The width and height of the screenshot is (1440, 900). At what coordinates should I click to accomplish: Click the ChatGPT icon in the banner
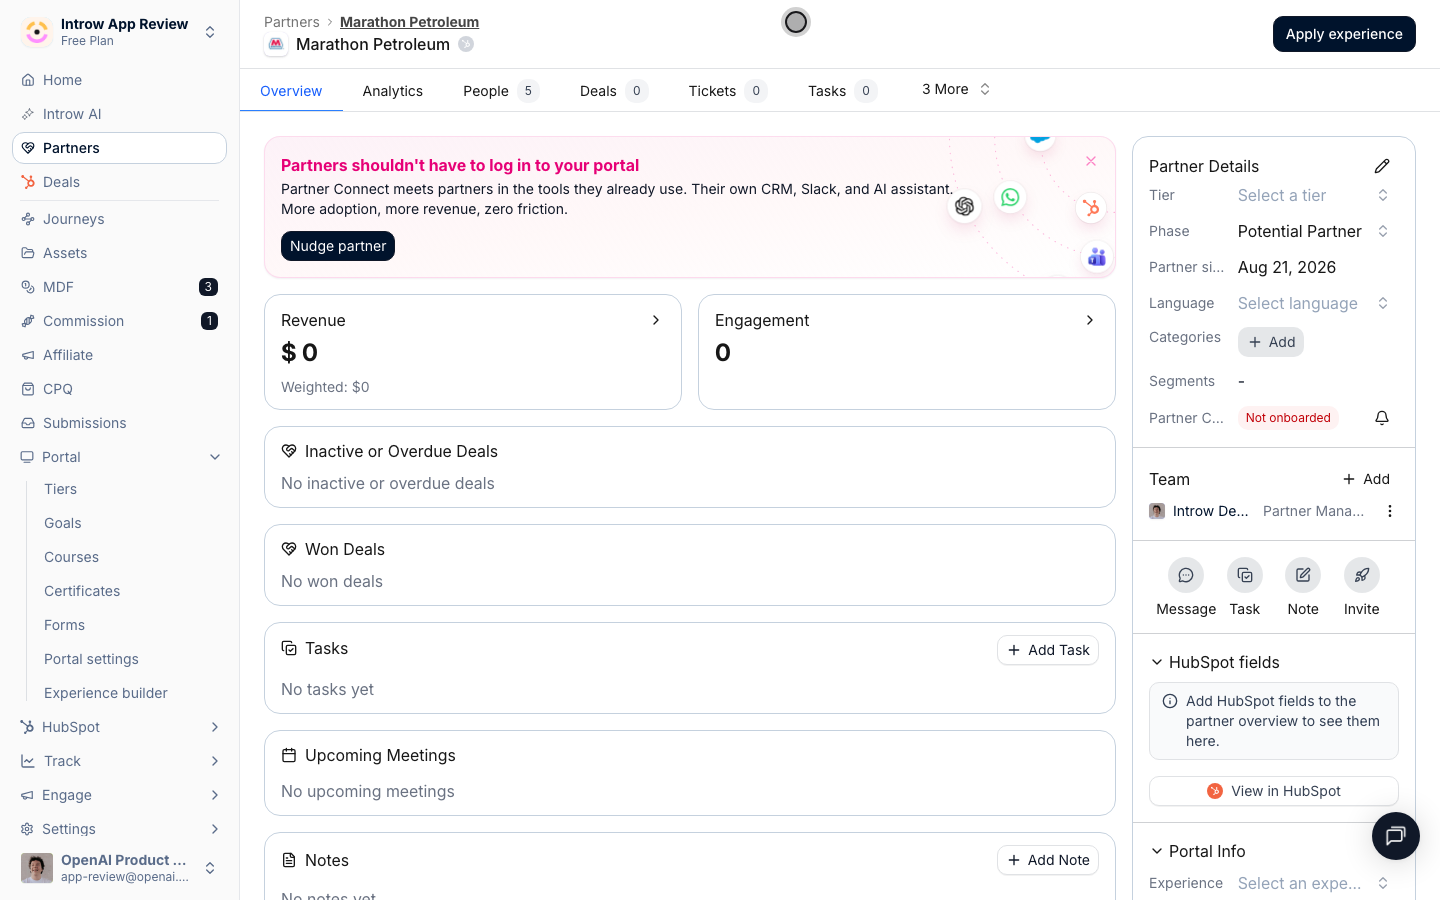pyautogui.click(x=964, y=206)
